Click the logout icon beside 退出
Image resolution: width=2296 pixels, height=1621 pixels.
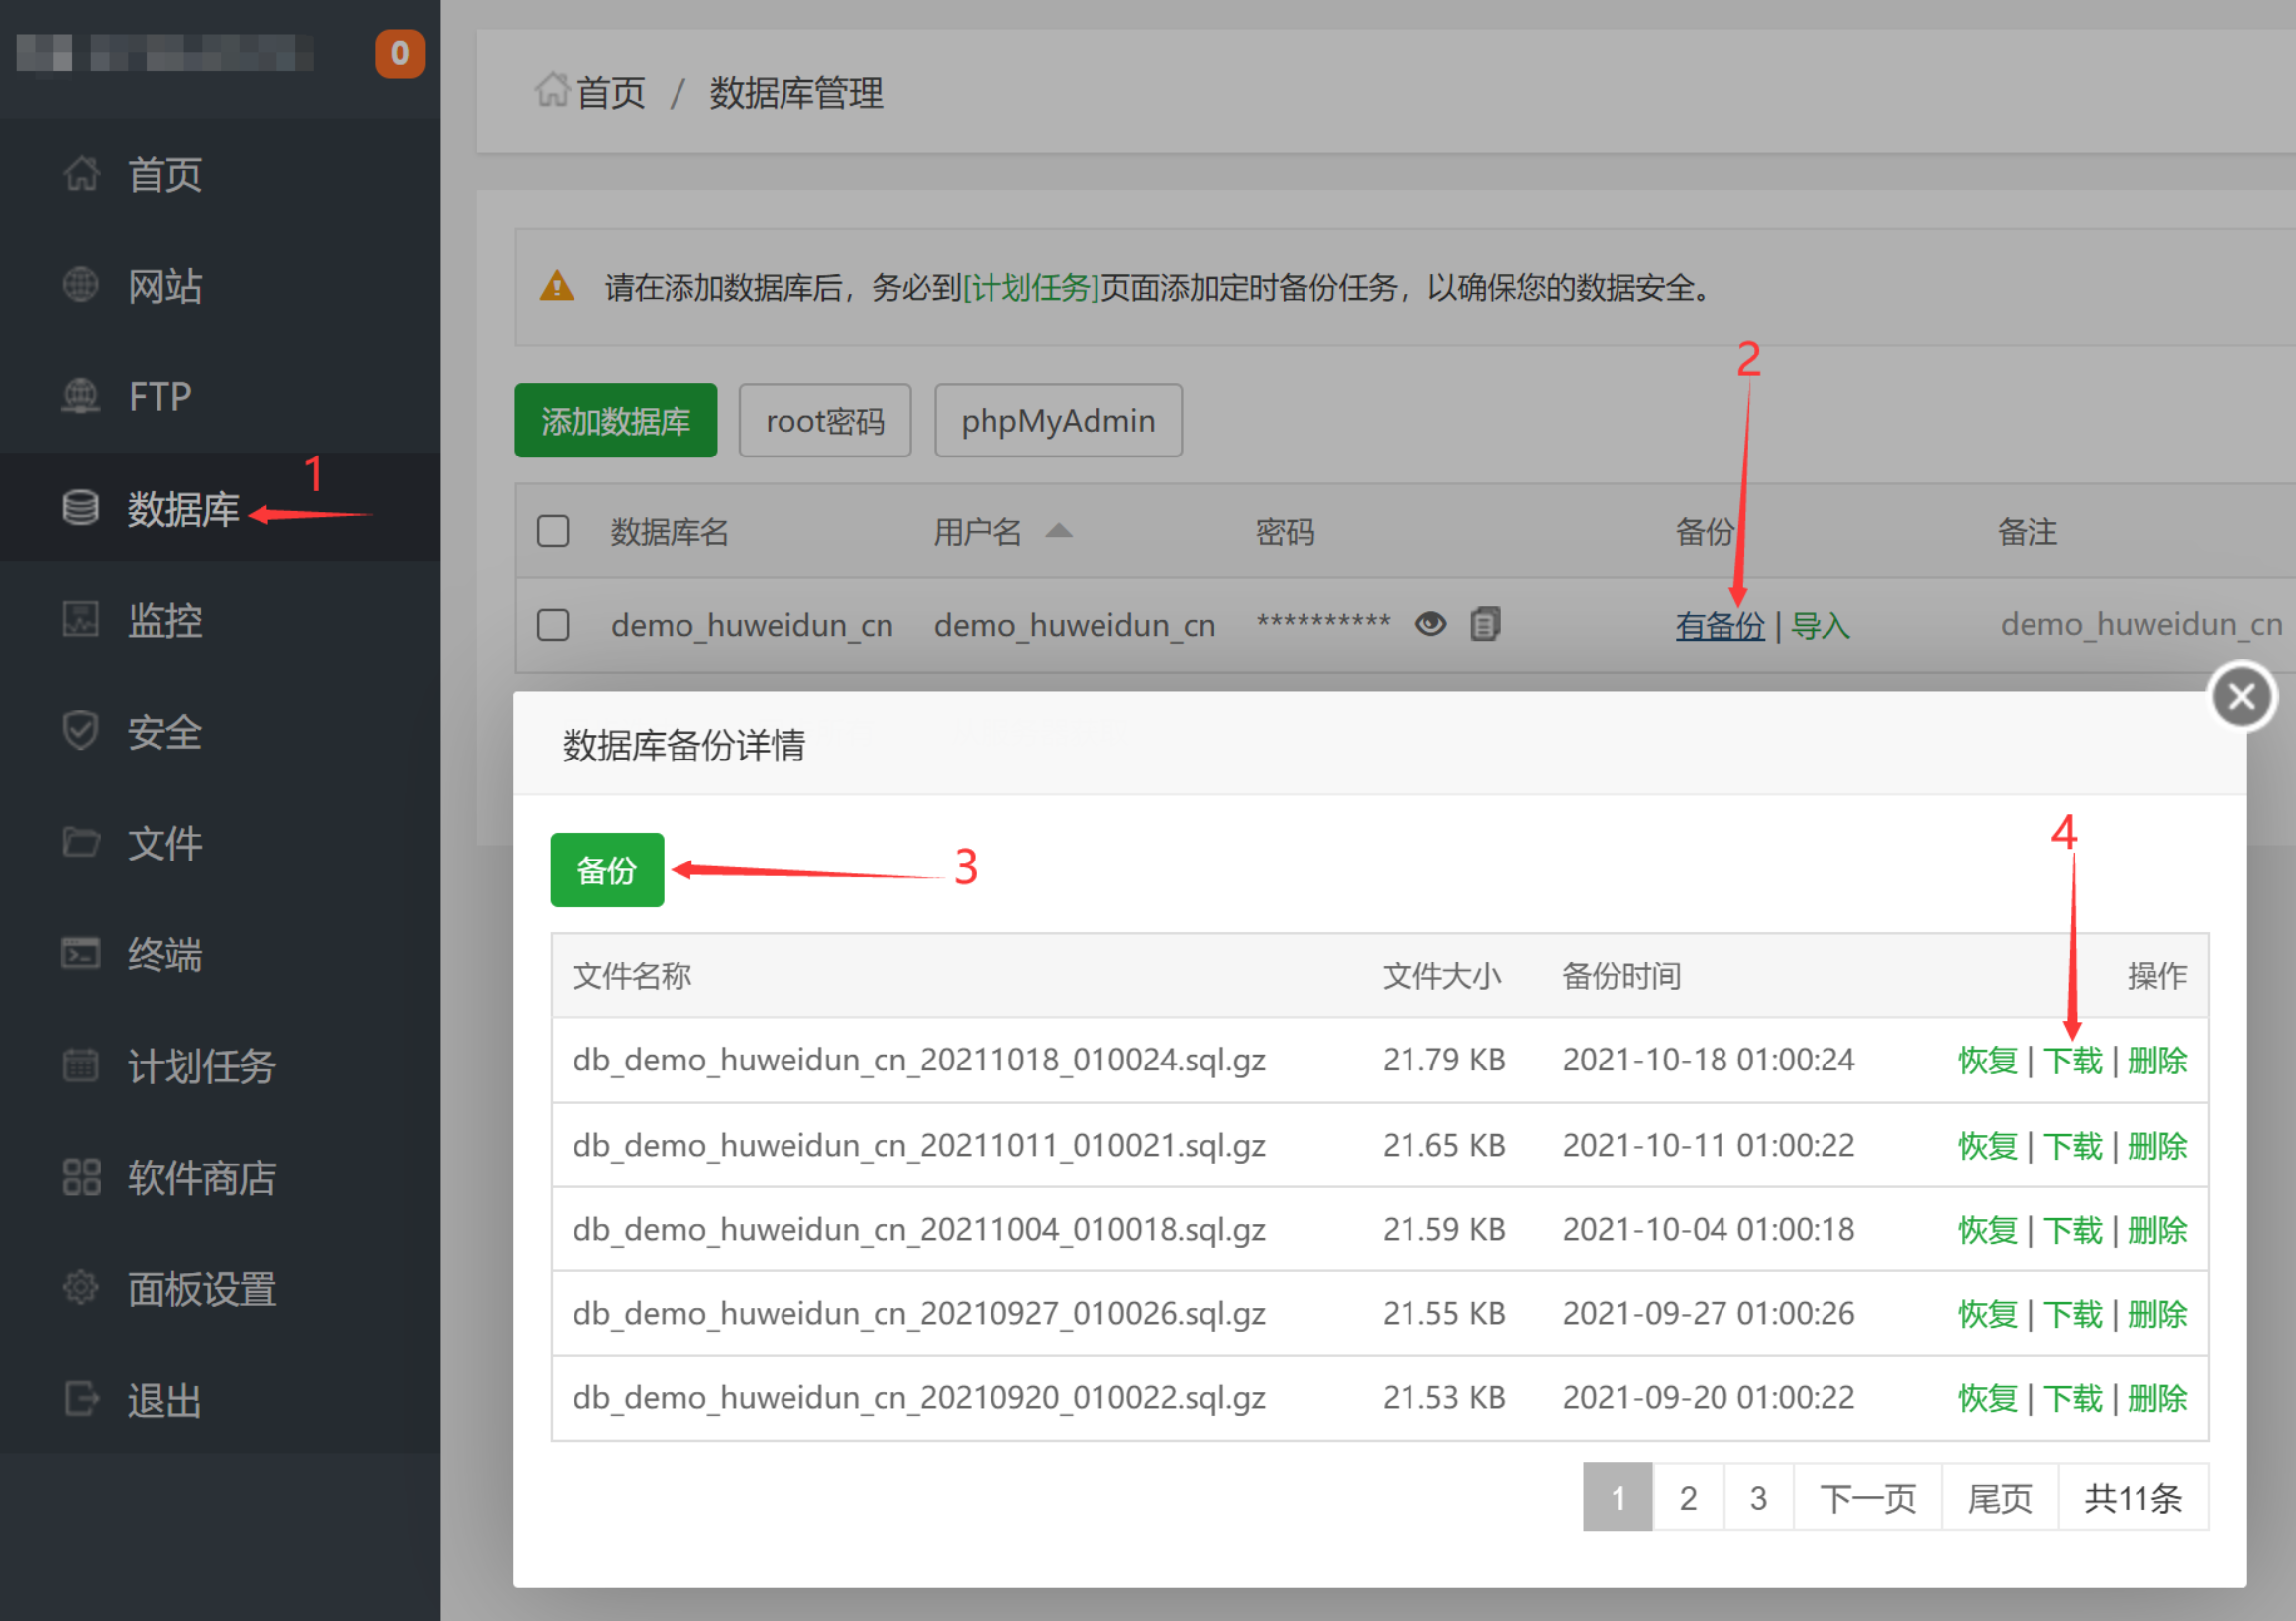(x=82, y=1399)
